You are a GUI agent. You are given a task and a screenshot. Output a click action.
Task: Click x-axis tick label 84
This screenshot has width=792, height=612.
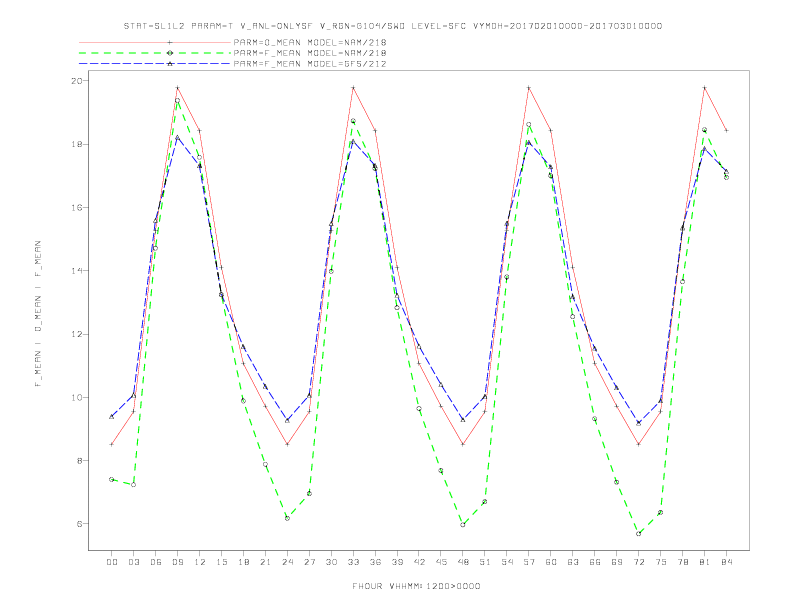click(726, 562)
